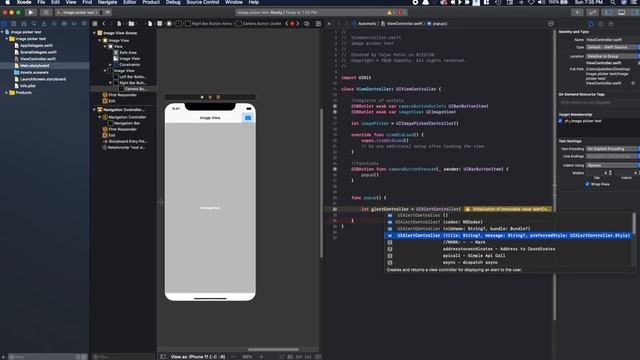
Task: Open the Location dropdown Relative to Group
Action: pyautogui.click(x=612, y=56)
